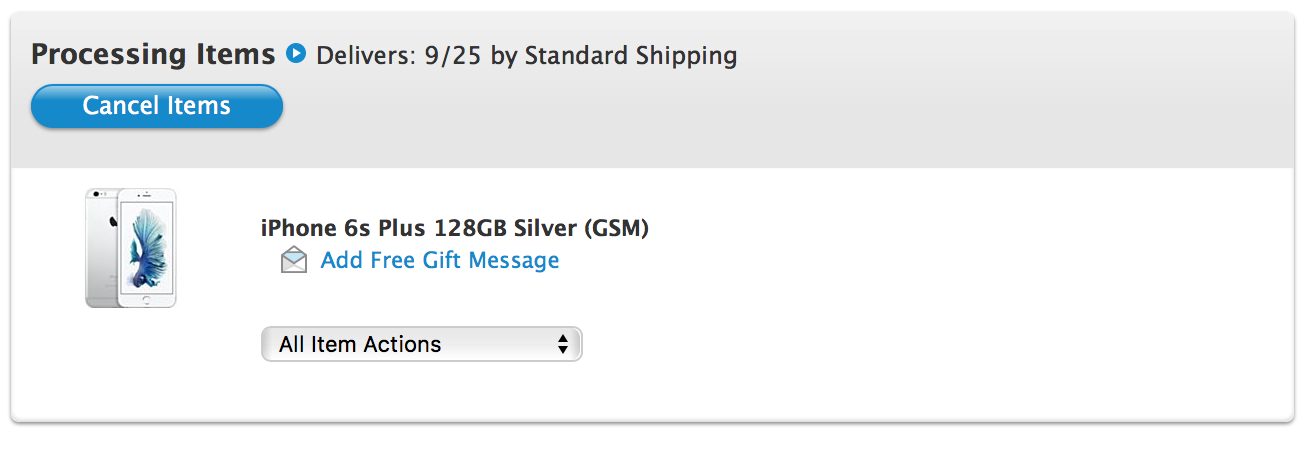Click the word "Cancel" on the blue button
The width and height of the screenshot is (1310, 450).
(116, 106)
